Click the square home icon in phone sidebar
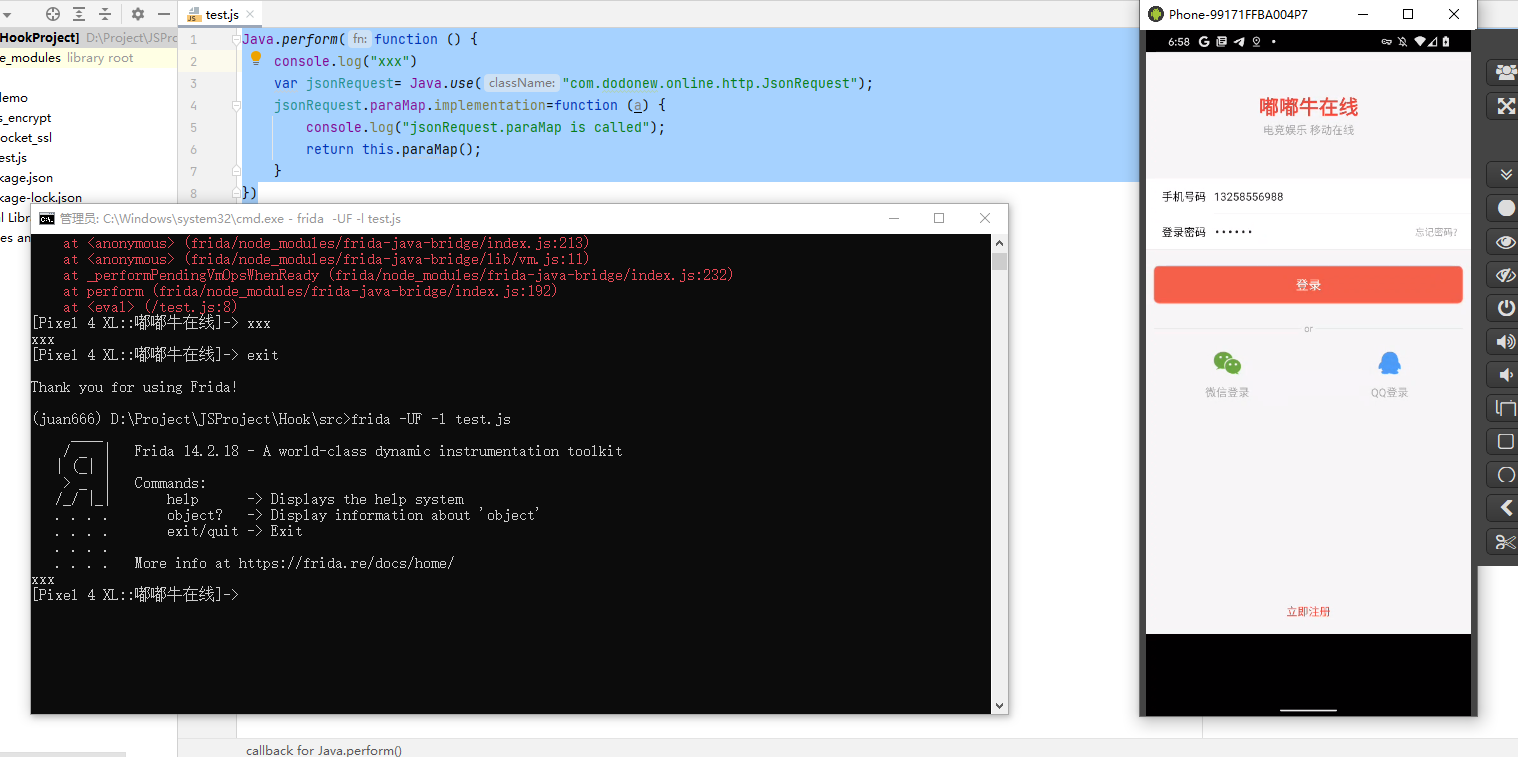The image size is (1518, 757). (x=1505, y=441)
